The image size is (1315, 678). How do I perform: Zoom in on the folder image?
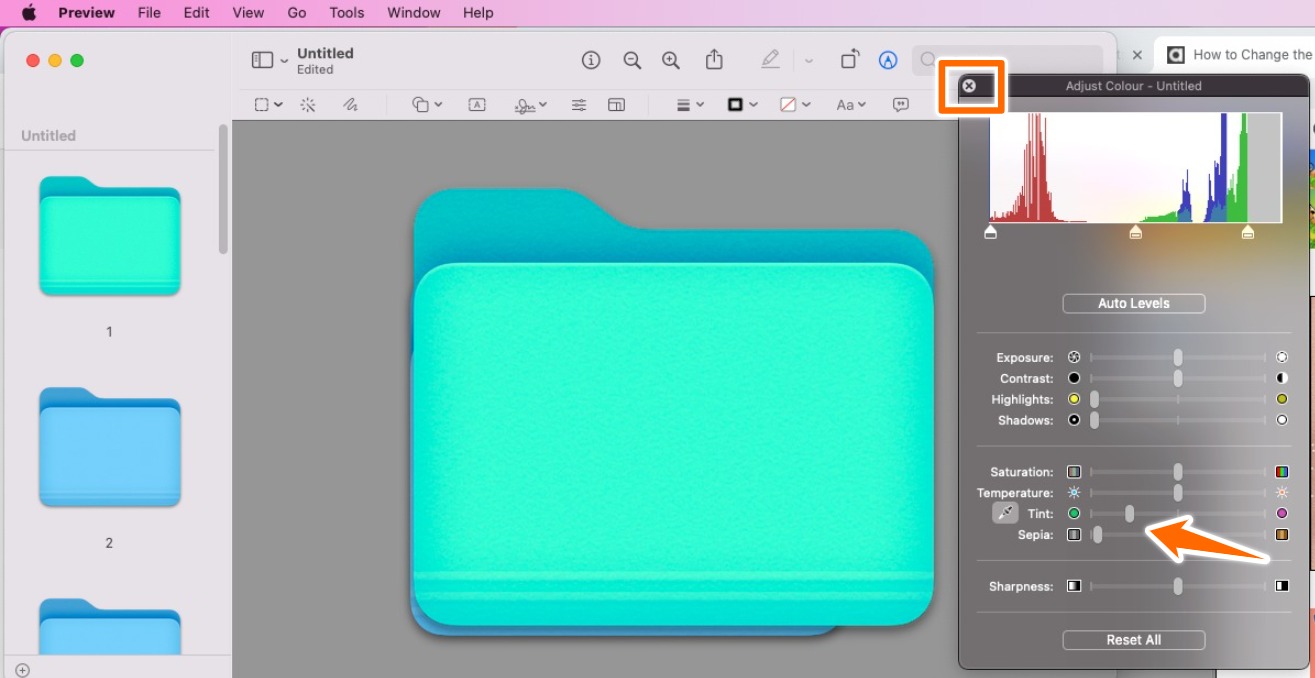tap(671, 60)
